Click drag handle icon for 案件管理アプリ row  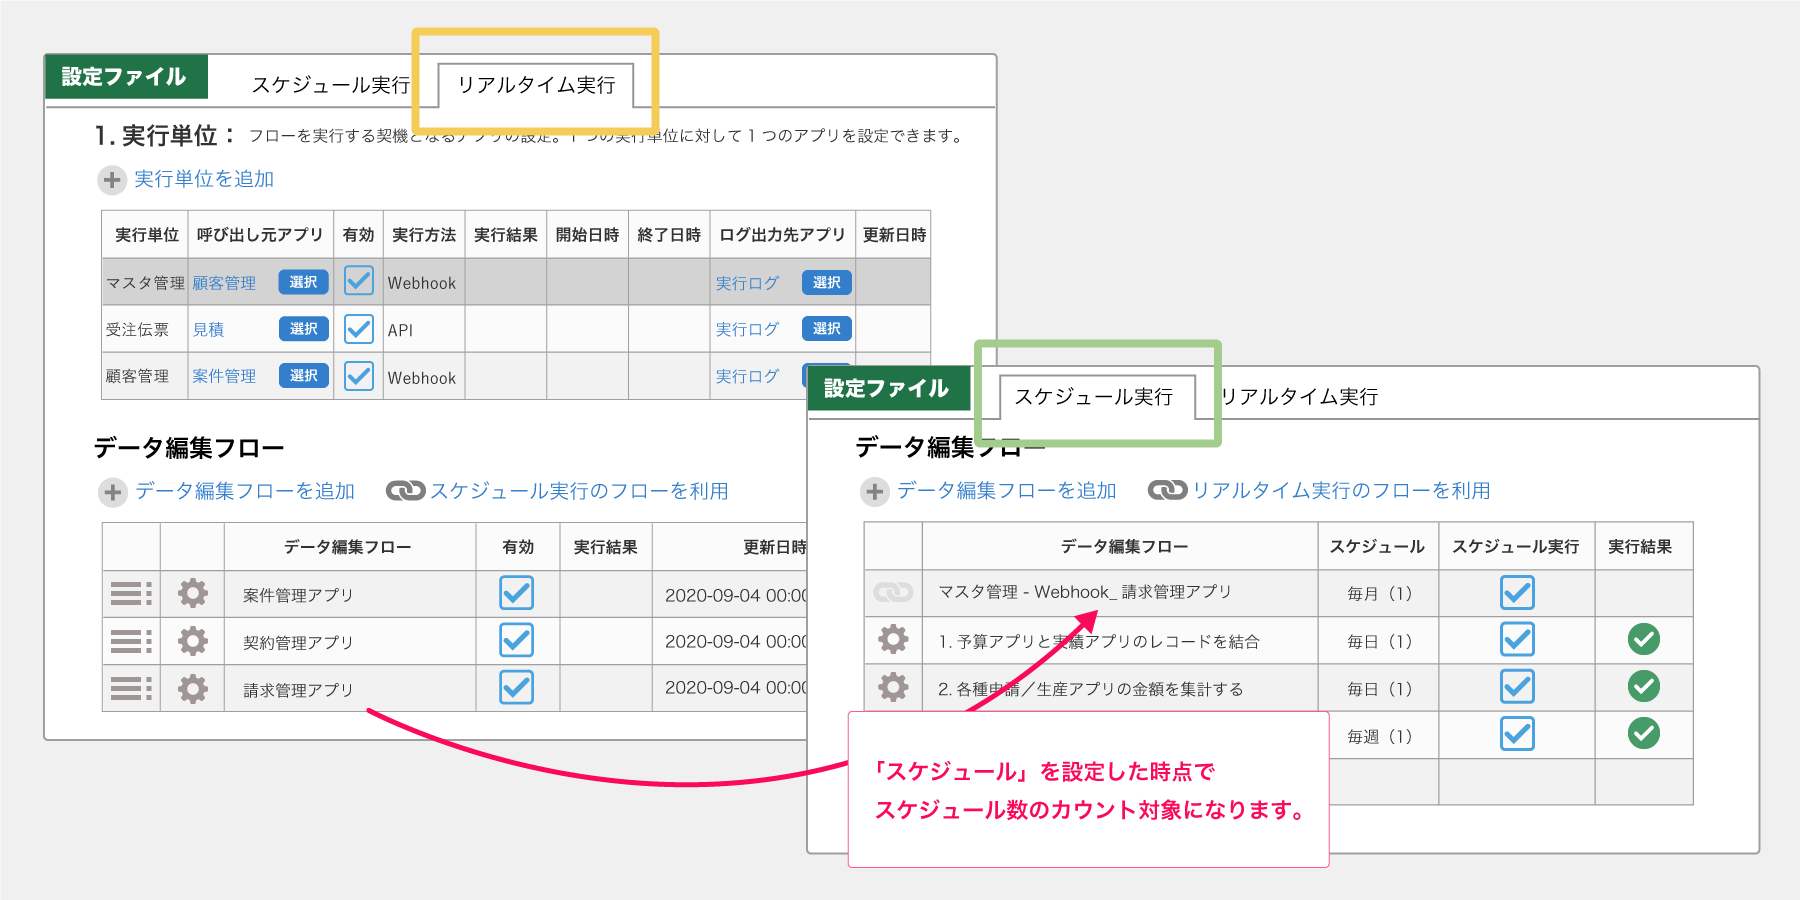[x=131, y=594]
